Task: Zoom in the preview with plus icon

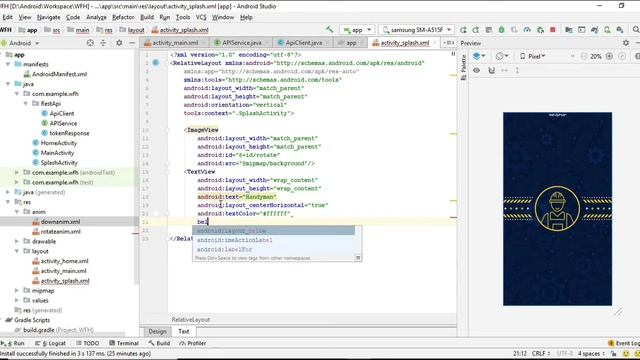Action: (x=609, y=56)
